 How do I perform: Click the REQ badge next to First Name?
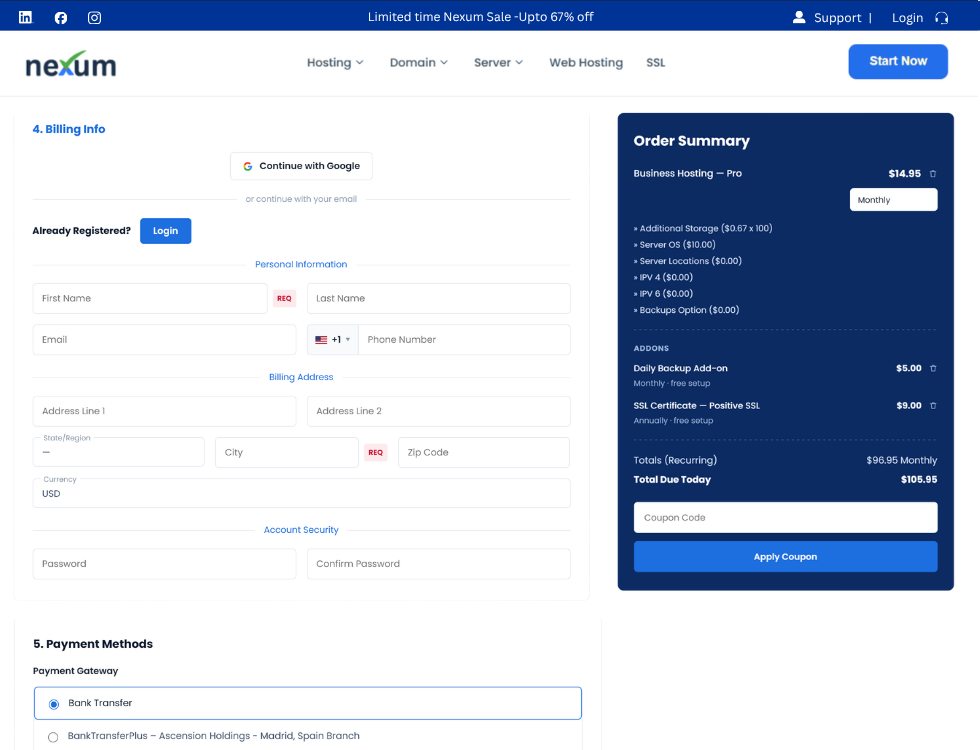point(284,298)
